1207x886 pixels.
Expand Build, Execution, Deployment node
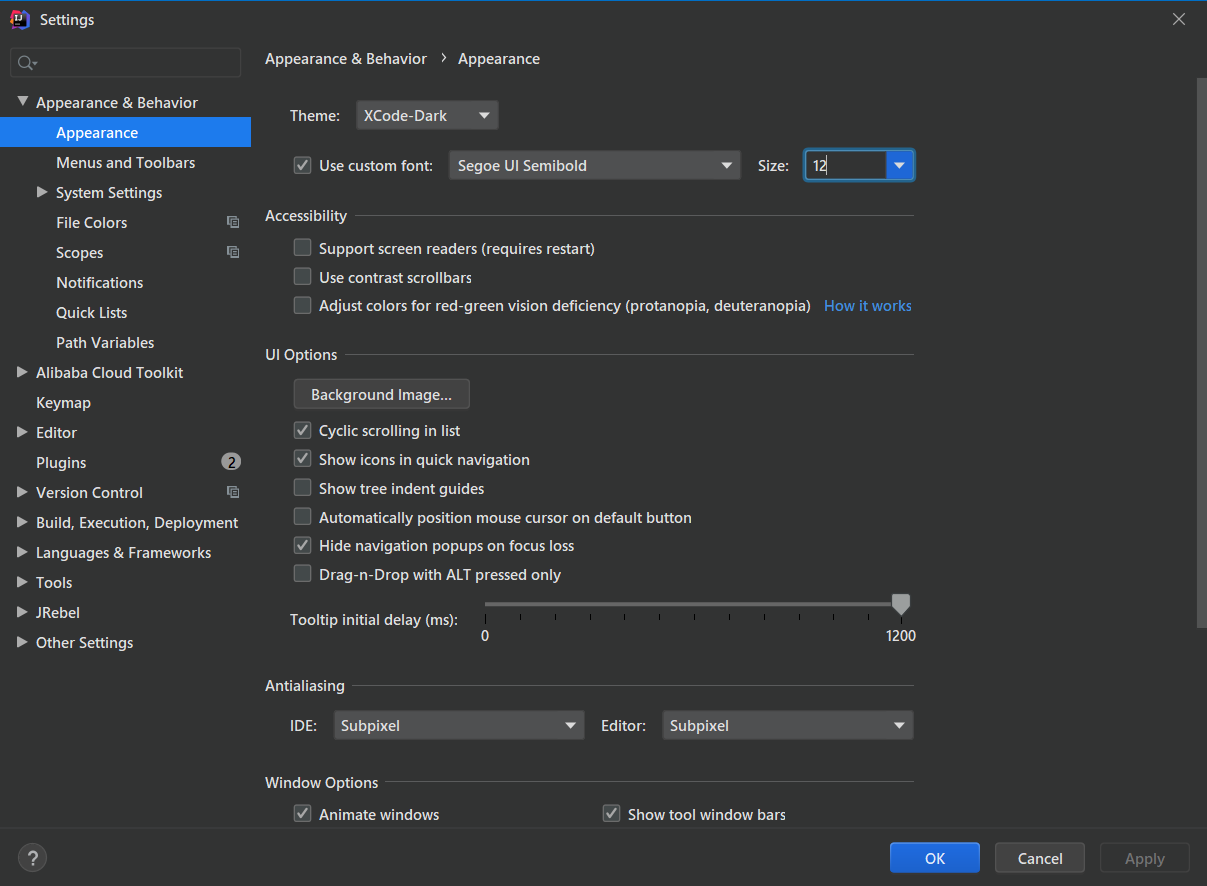23,522
